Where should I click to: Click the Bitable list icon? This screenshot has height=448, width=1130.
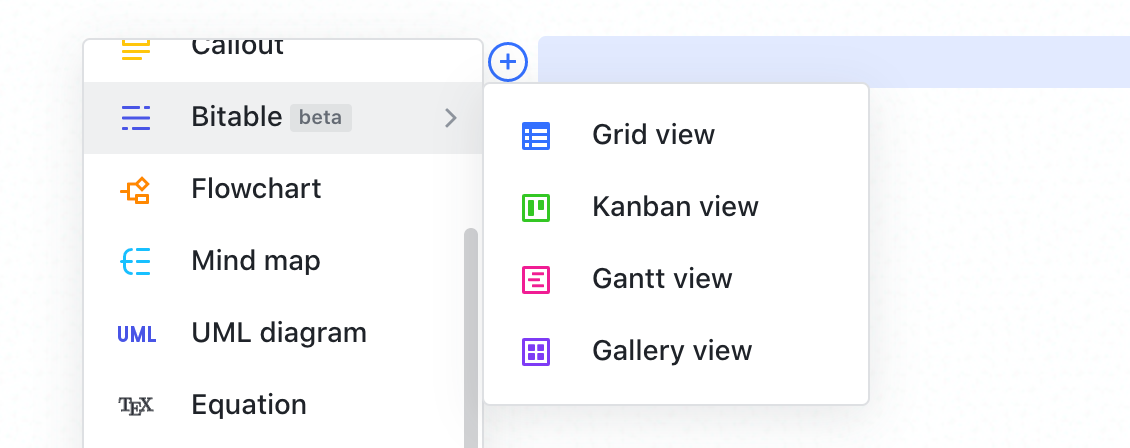click(136, 118)
